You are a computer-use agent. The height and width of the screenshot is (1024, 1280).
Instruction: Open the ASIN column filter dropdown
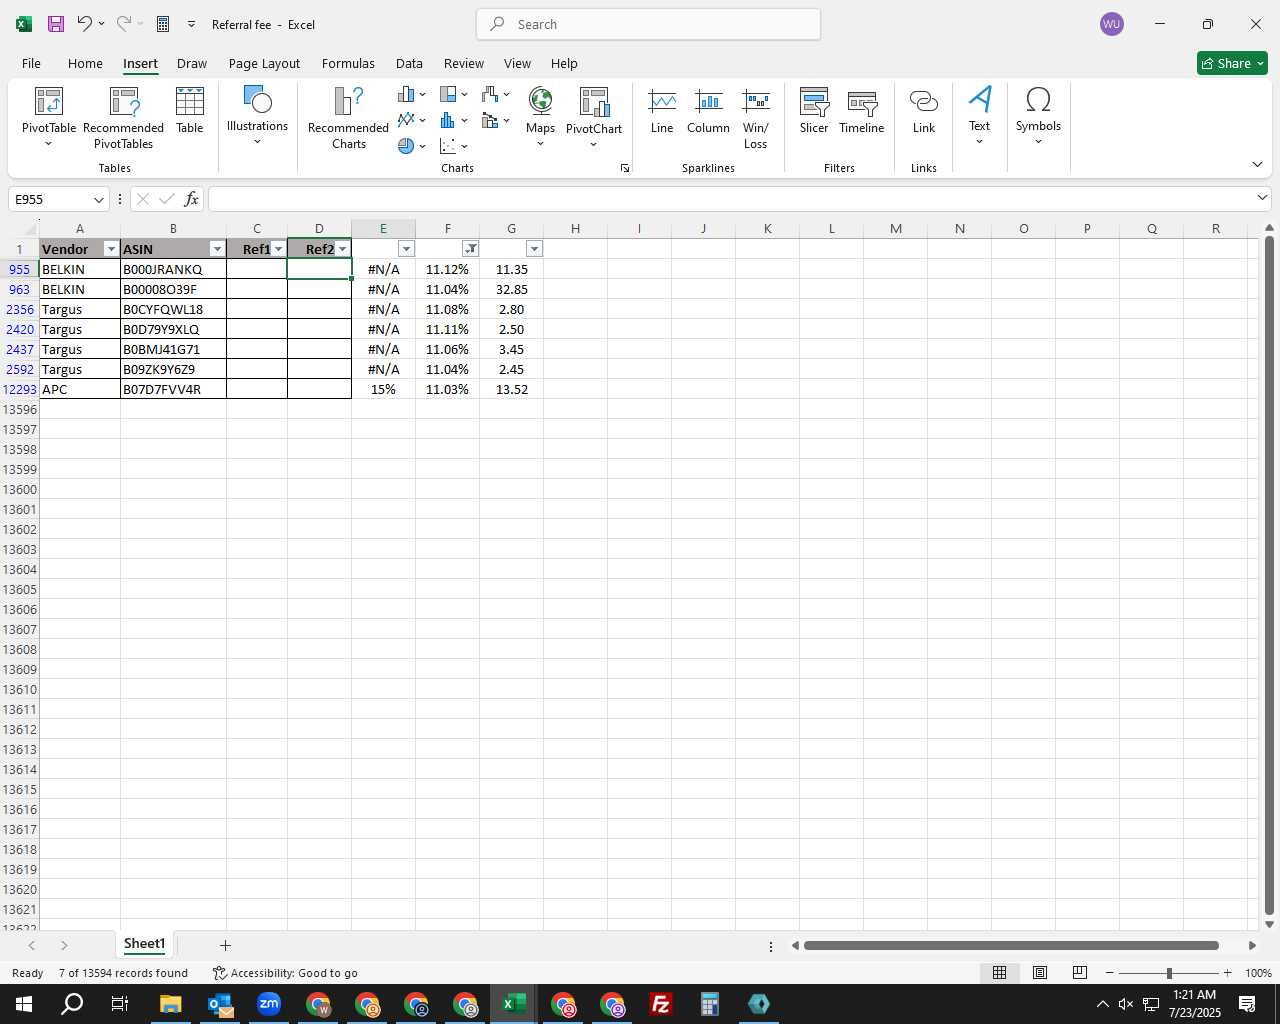point(217,249)
